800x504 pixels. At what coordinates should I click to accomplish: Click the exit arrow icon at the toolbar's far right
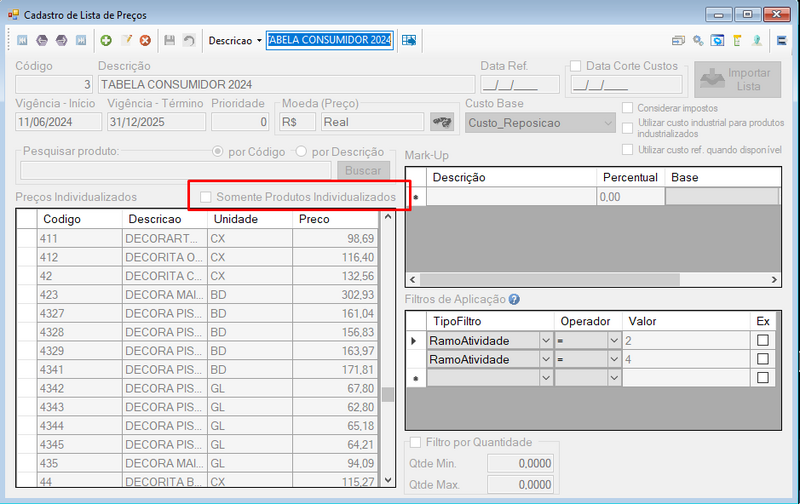[782, 40]
